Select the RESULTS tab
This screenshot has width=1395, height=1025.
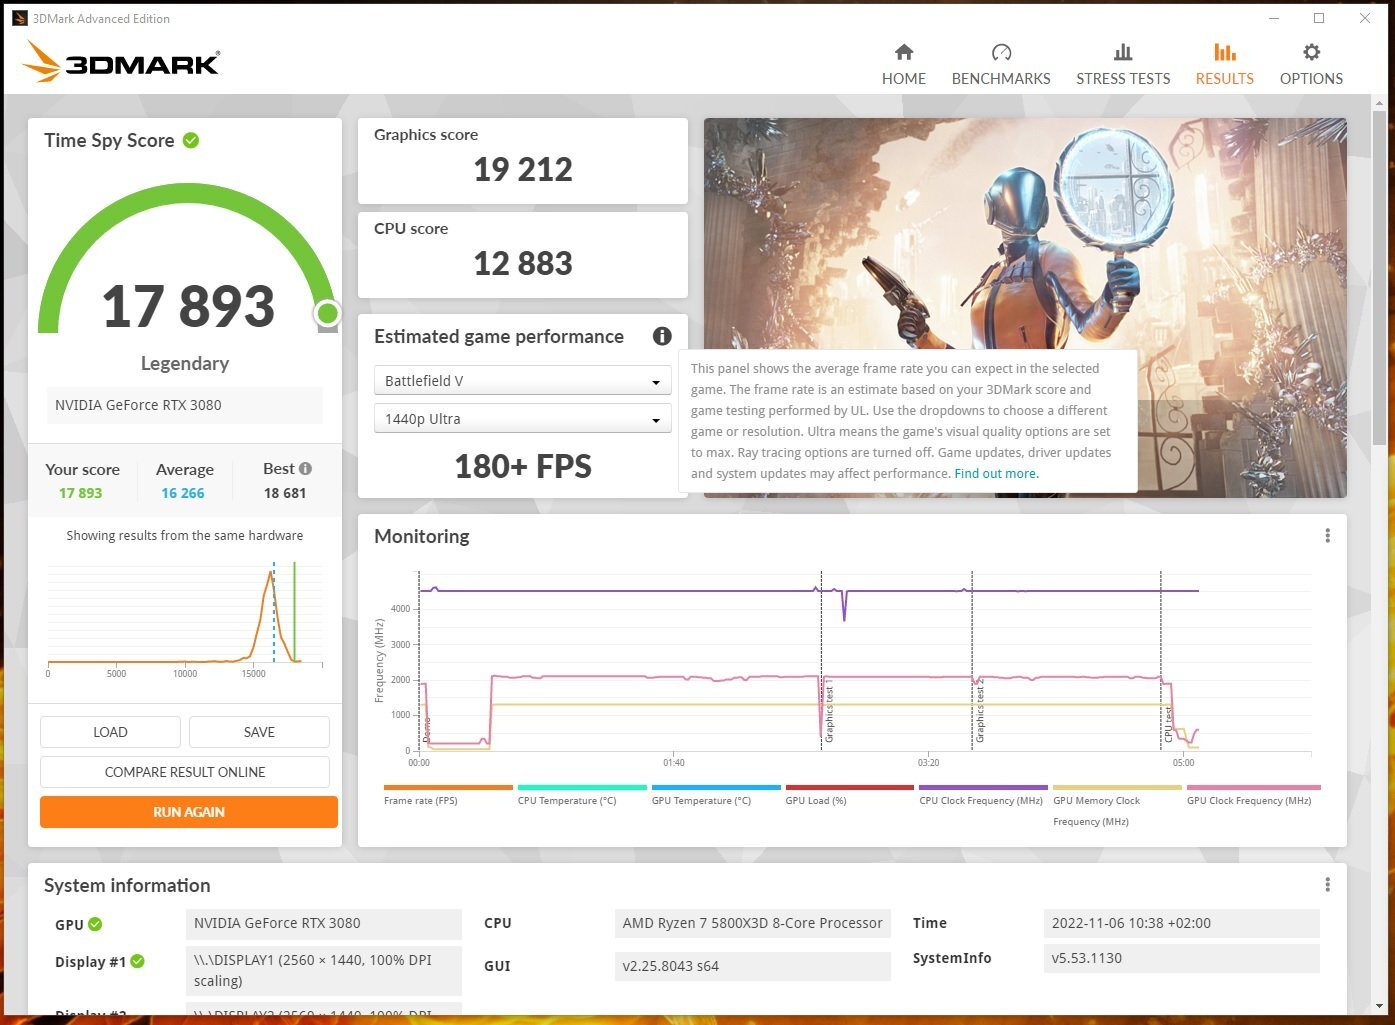pos(1224,65)
